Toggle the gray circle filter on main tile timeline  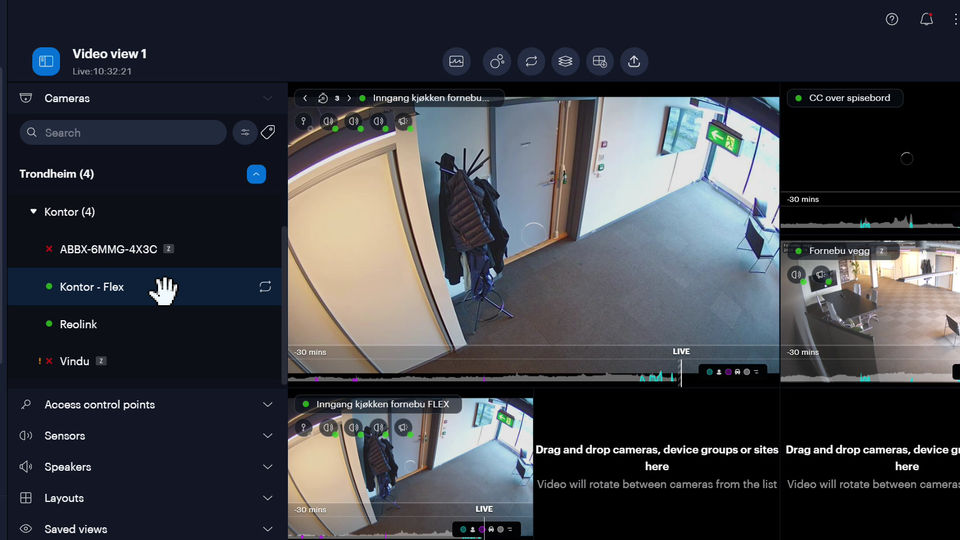tap(747, 372)
